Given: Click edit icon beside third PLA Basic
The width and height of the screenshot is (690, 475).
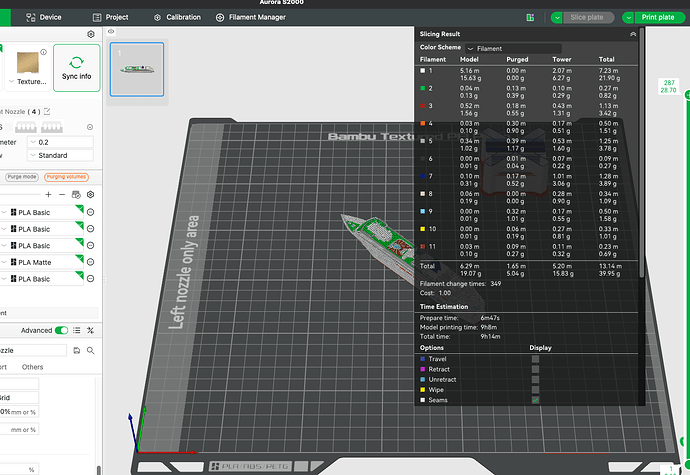Looking at the screenshot, I should click(x=91, y=245).
